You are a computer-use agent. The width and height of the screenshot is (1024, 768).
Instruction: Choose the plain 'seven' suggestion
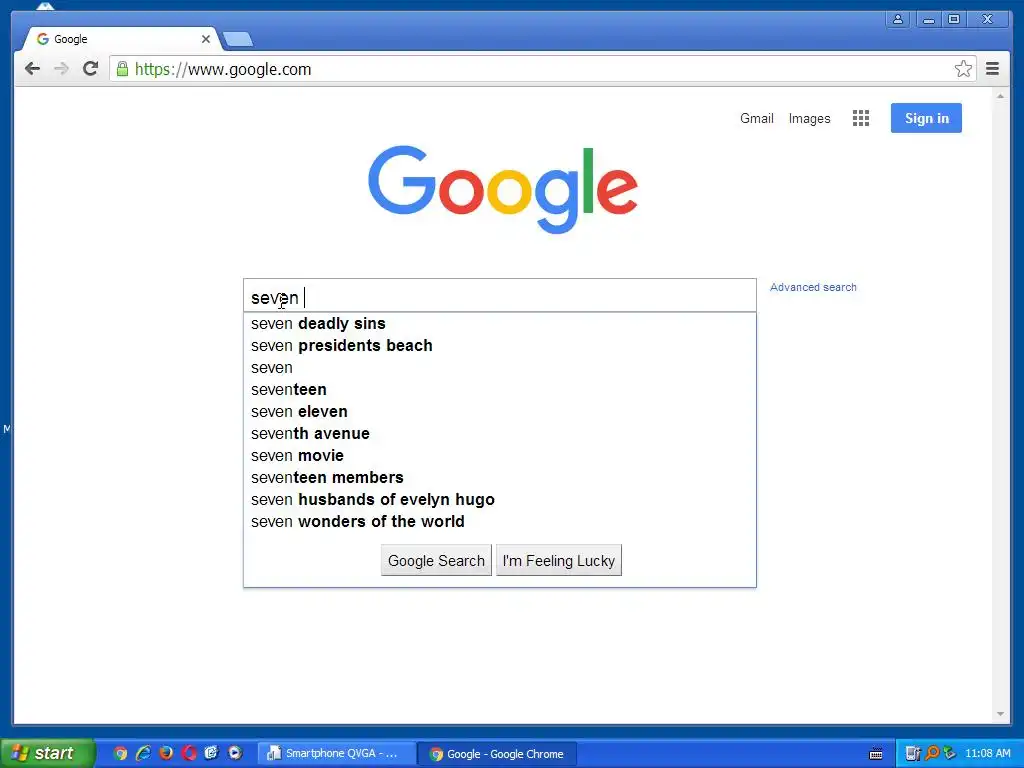coord(500,368)
